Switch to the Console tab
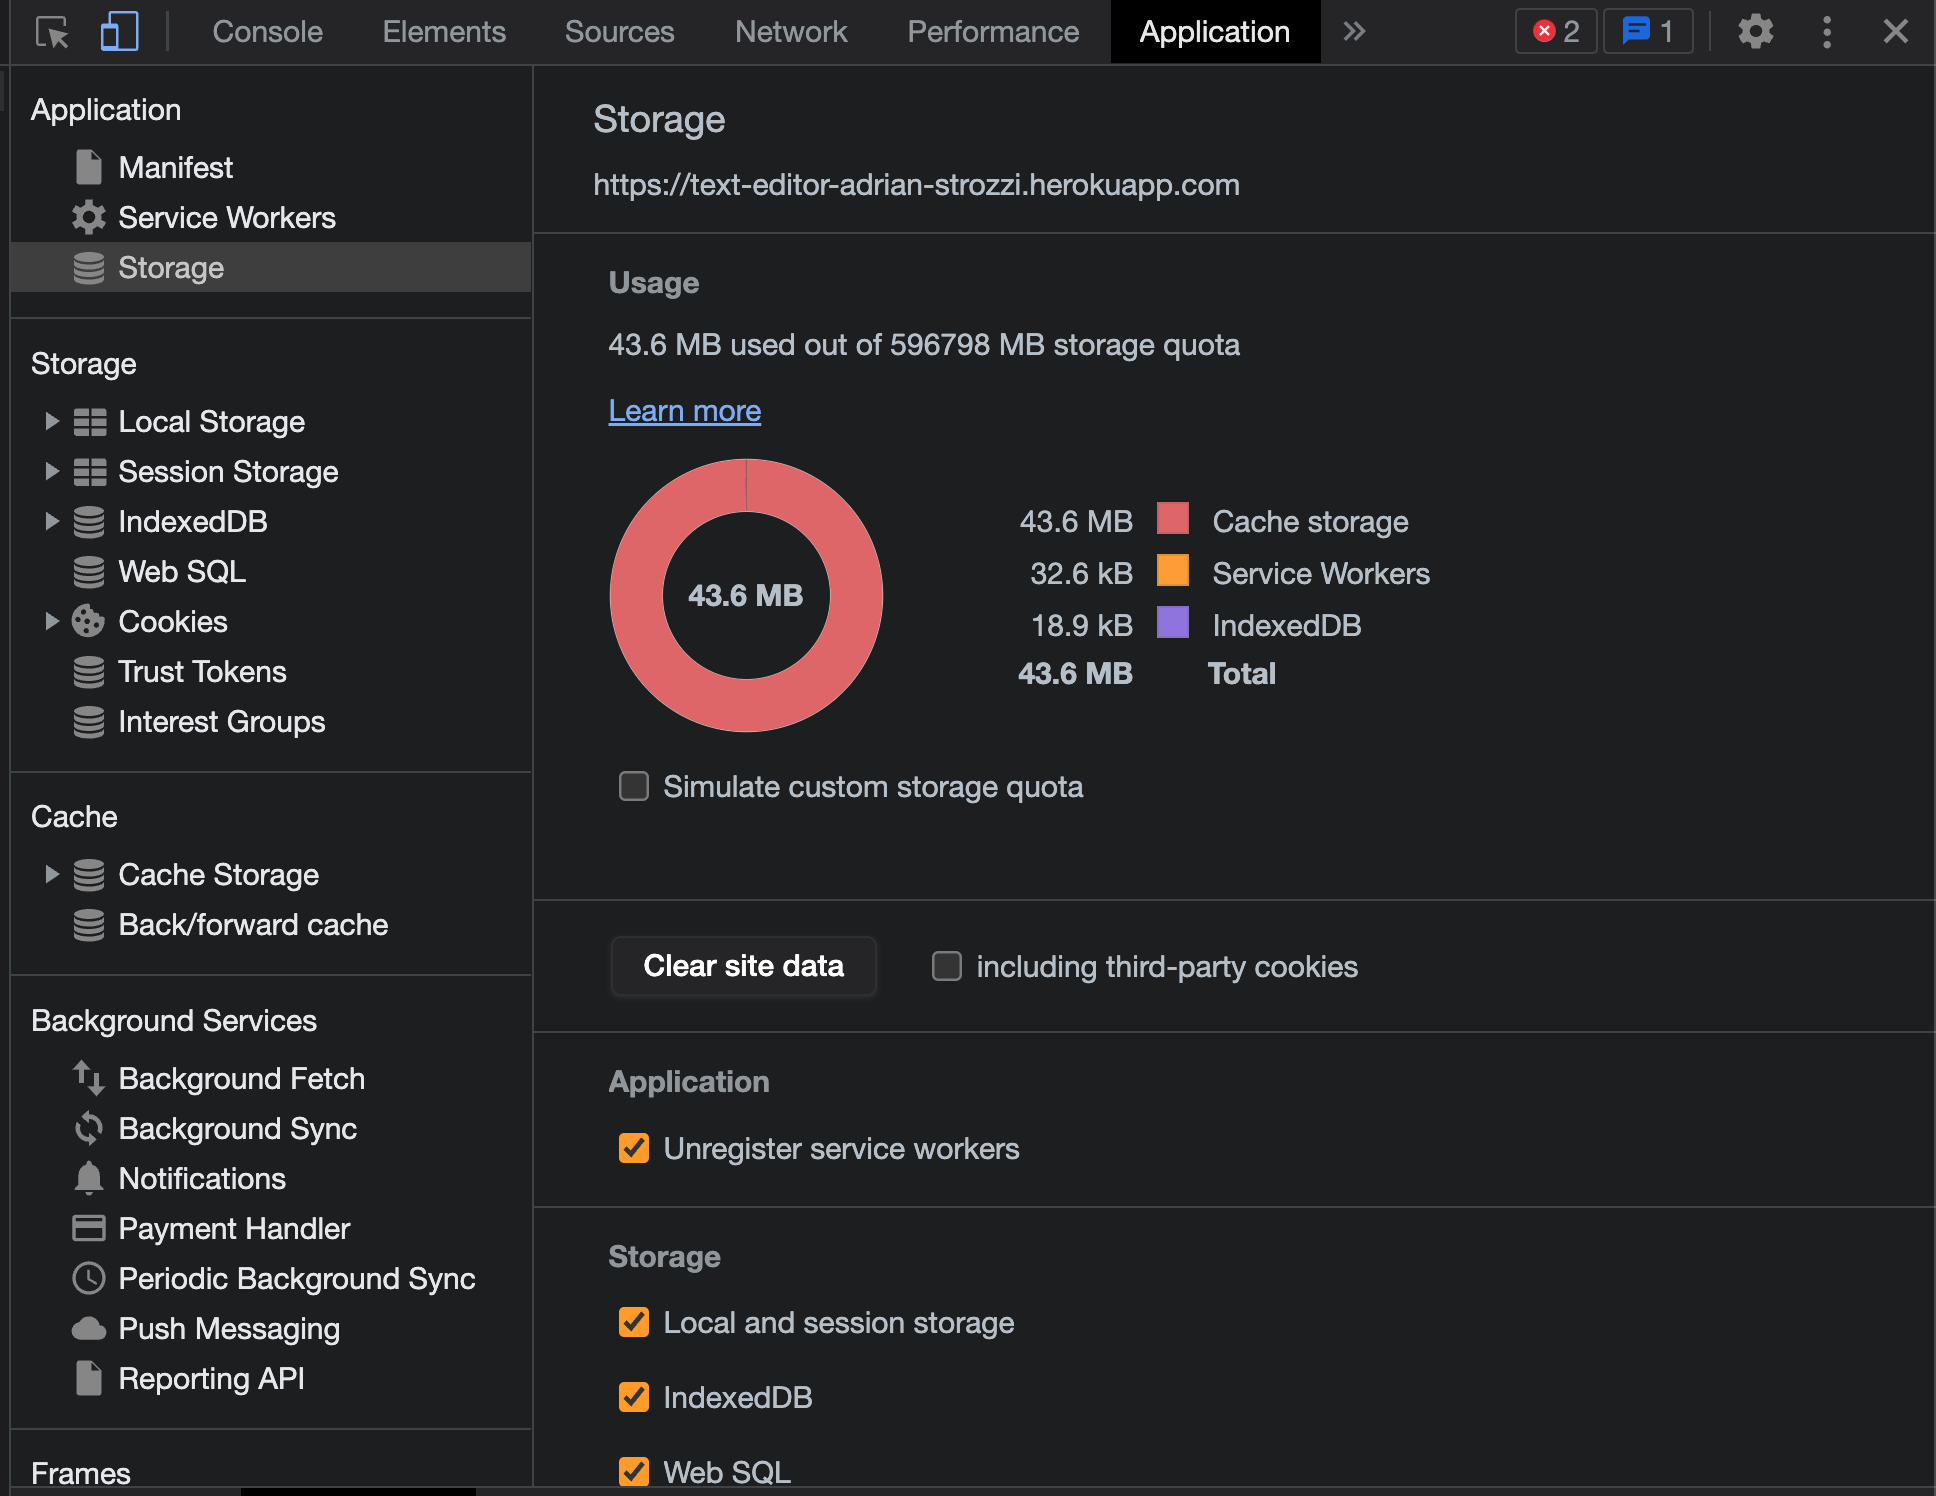Screen dimensions: 1936x1496 coord(267,32)
